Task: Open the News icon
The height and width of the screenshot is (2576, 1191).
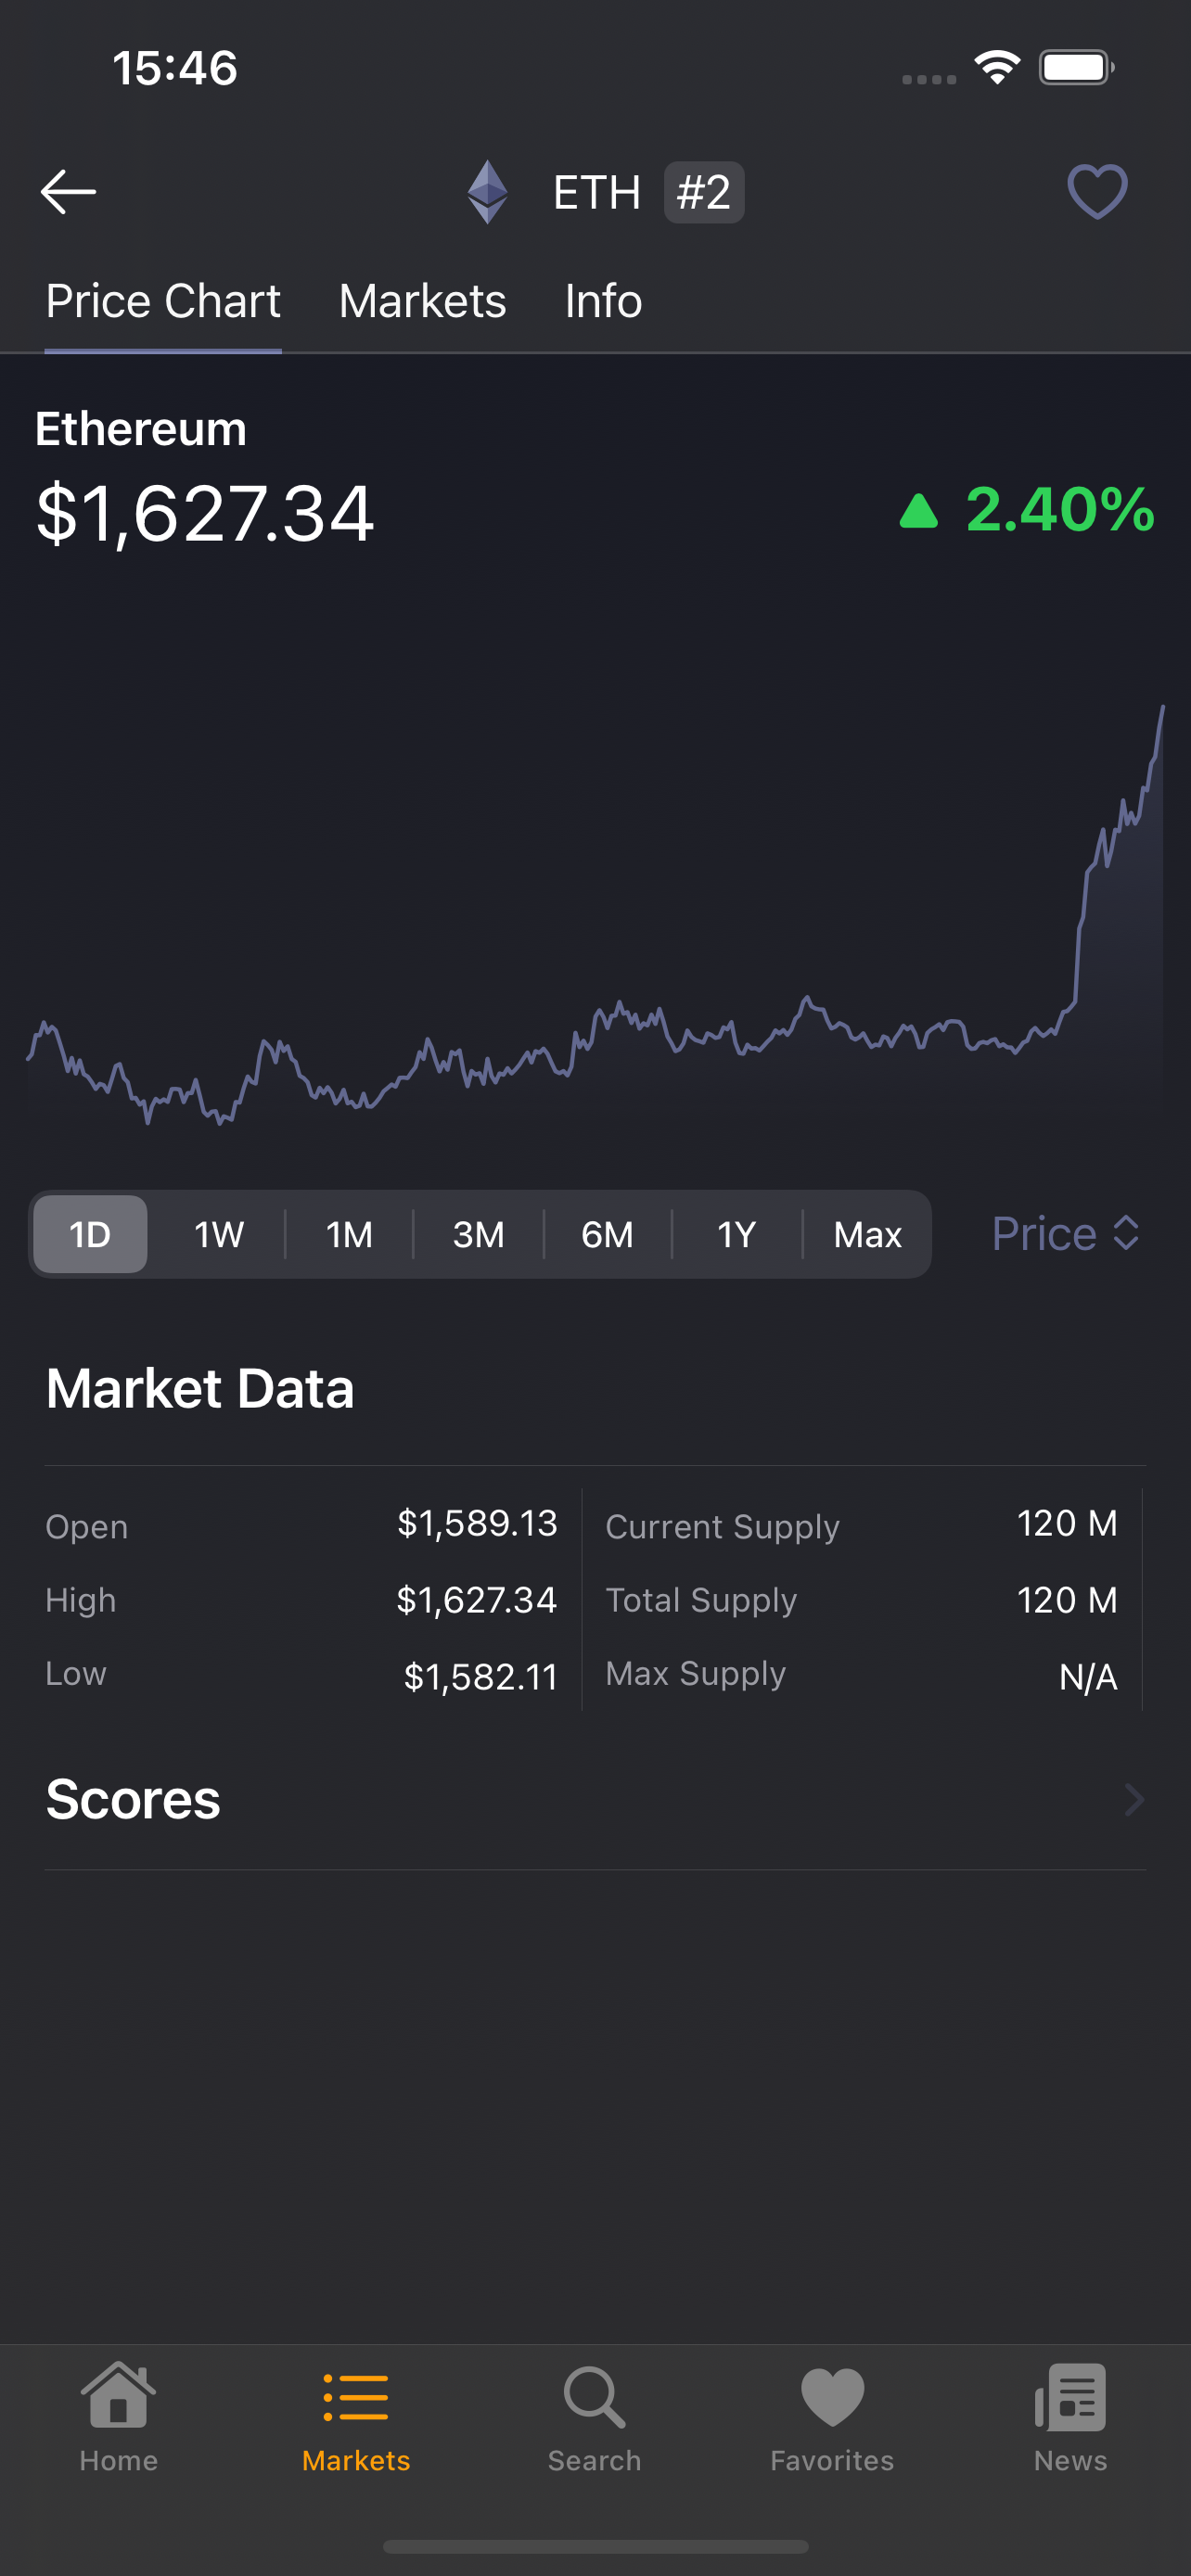Action: point(1070,2397)
